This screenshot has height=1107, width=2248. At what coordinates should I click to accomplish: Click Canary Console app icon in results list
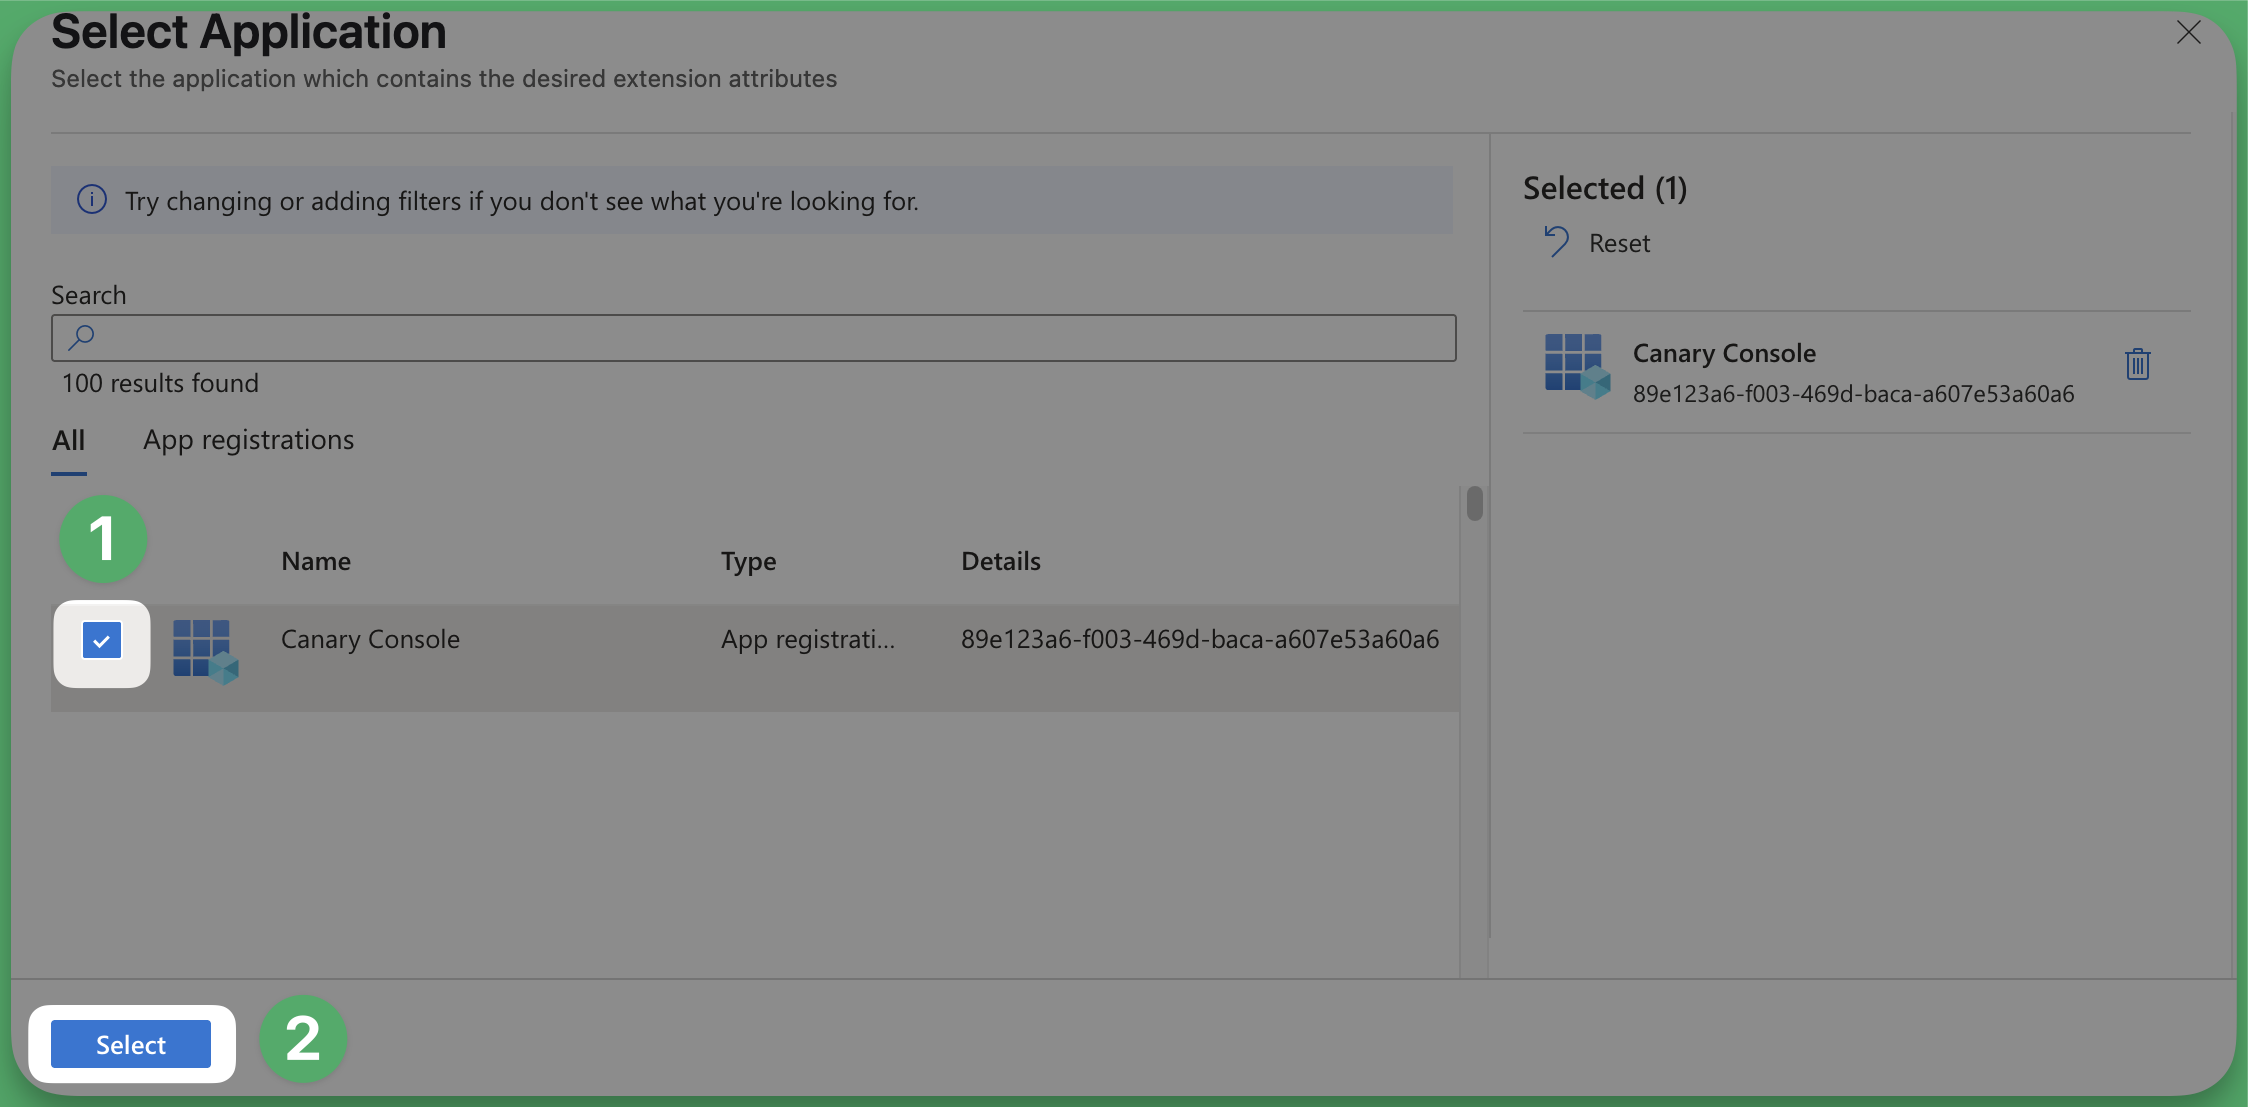[x=205, y=651]
